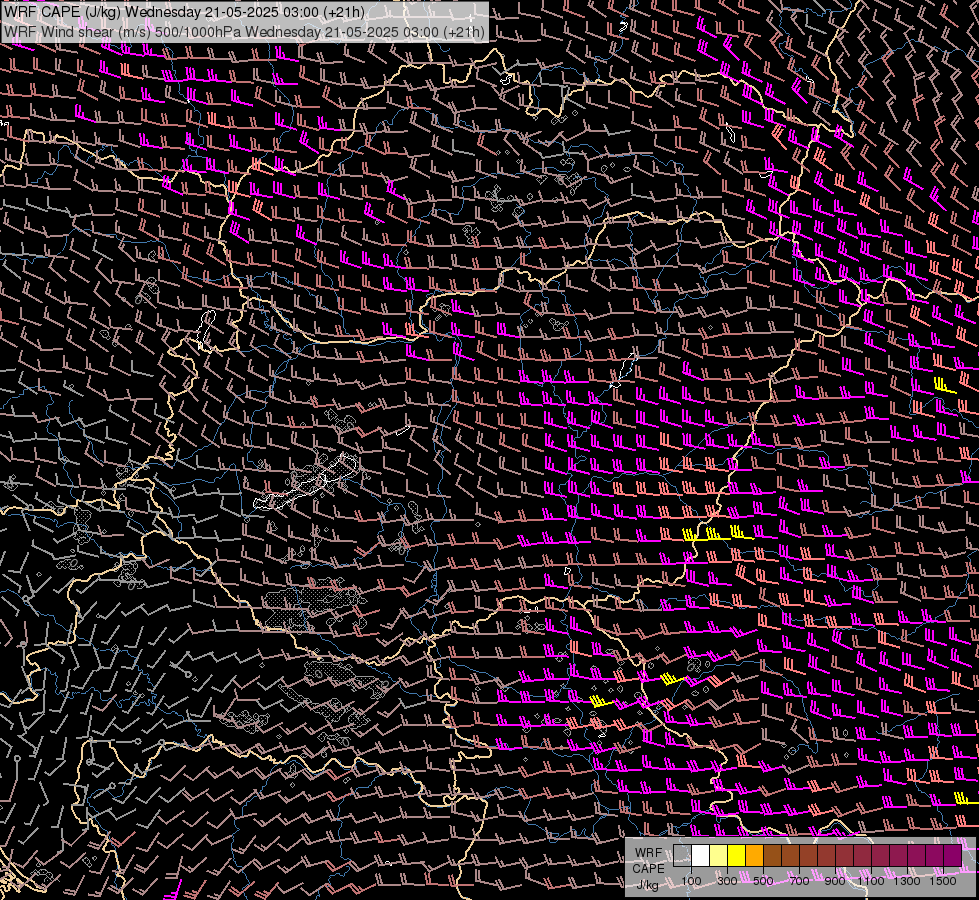Screen dimensions: 979x900
Task: Click the legend label 1100
Action: tap(870, 881)
